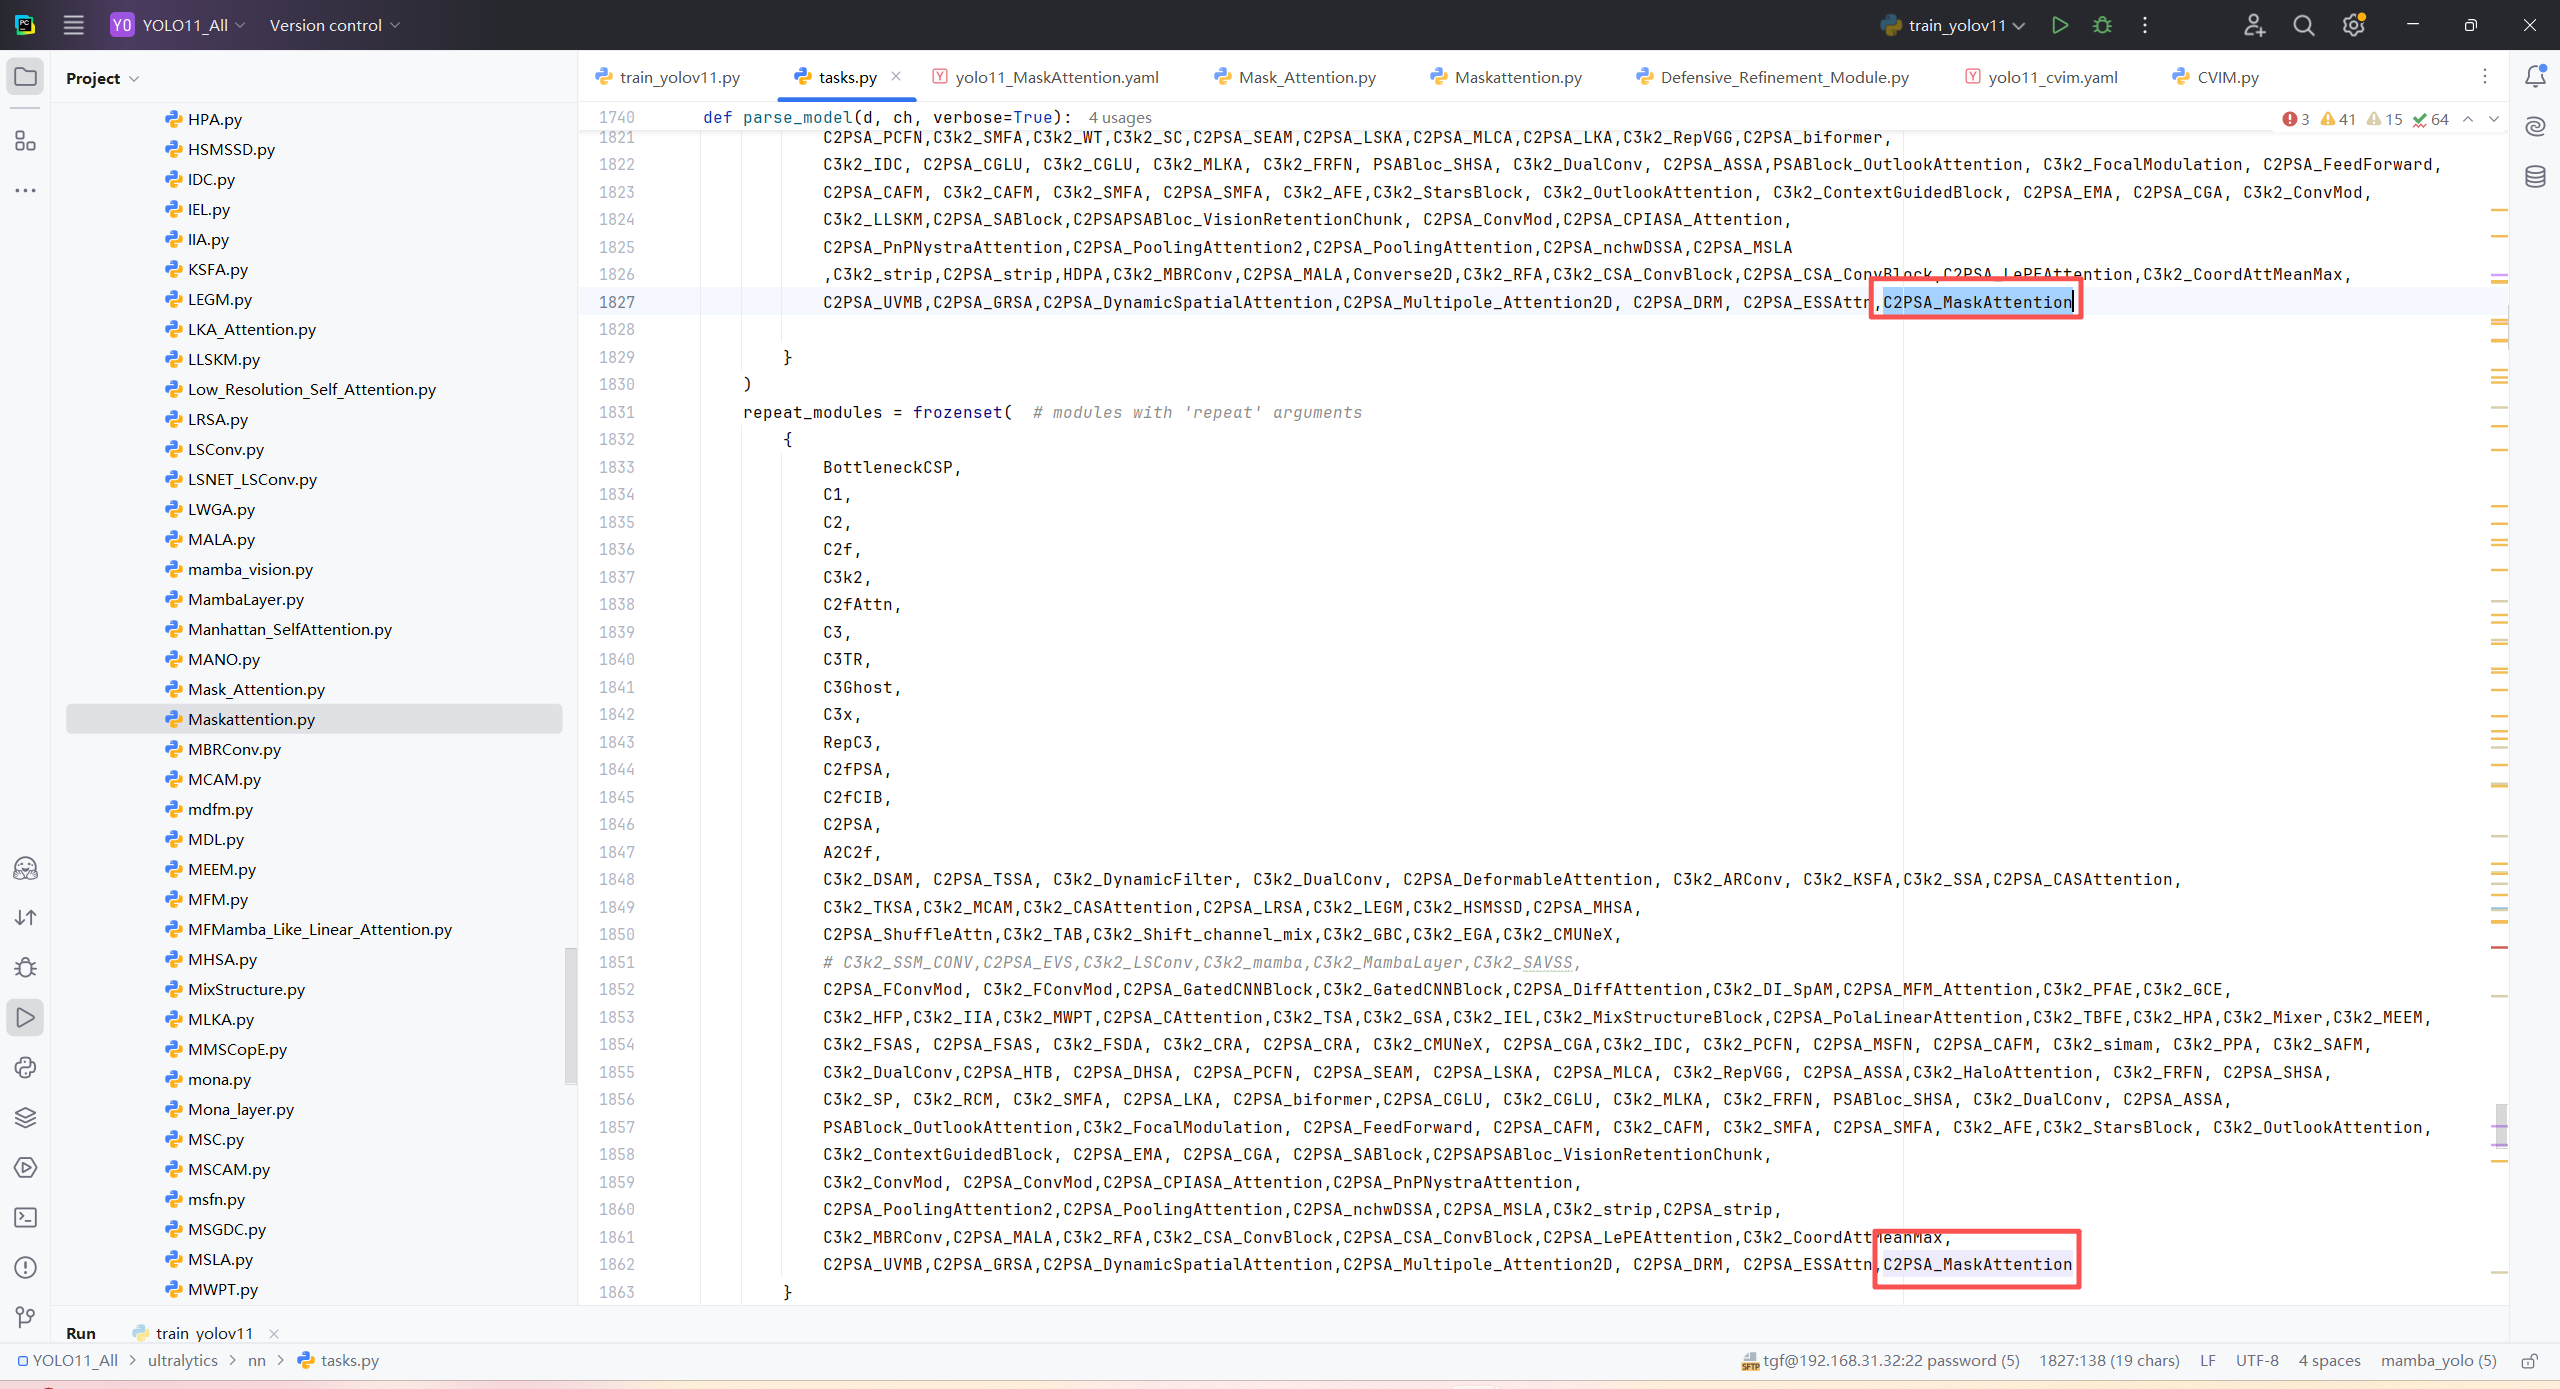The width and height of the screenshot is (2560, 1389).
Task: Open IDE settings gear icon
Action: point(2353,25)
